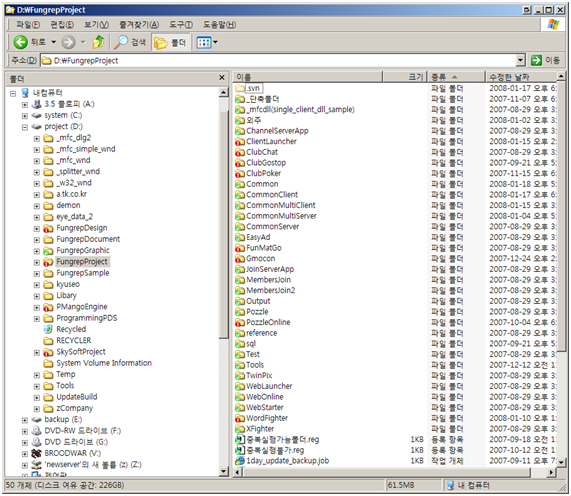Select the CommonMultiServer folder icon

tap(240, 216)
